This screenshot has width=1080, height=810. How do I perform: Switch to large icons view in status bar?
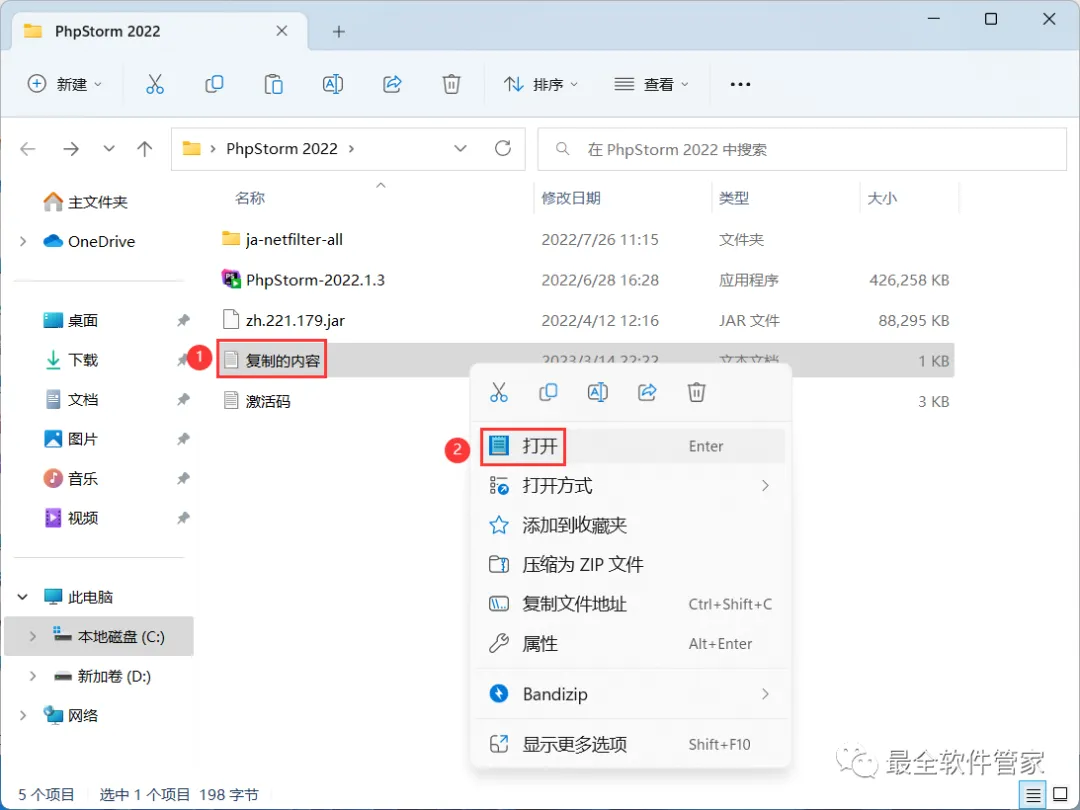[x=1061, y=795]
